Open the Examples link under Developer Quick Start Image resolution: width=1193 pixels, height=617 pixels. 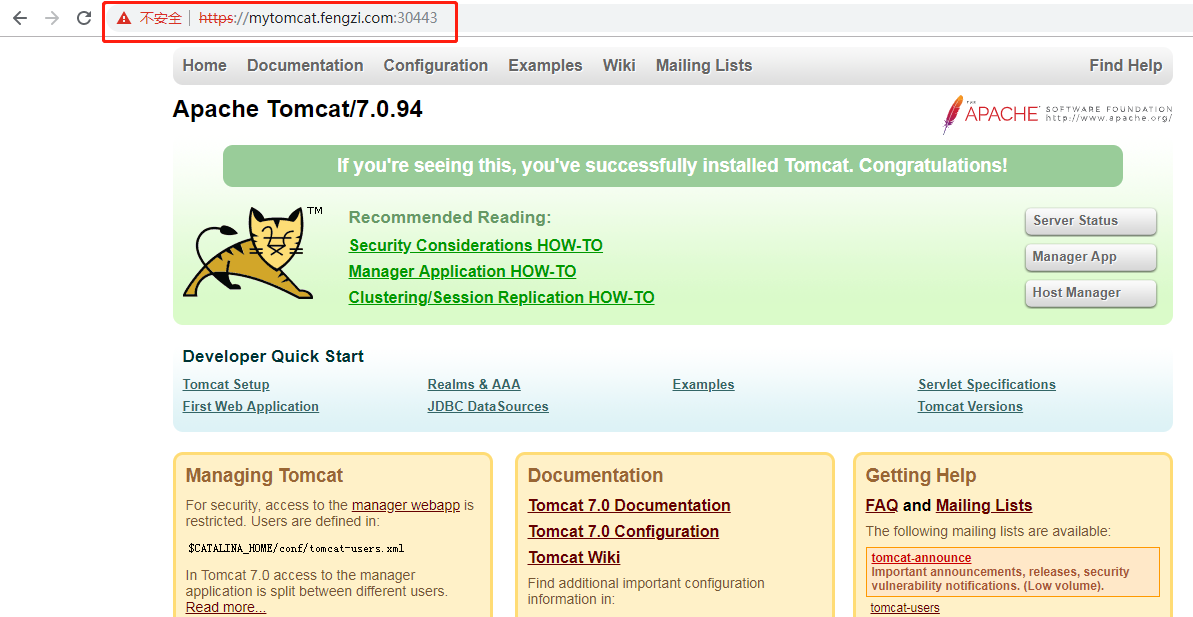(x=703, y=385)
